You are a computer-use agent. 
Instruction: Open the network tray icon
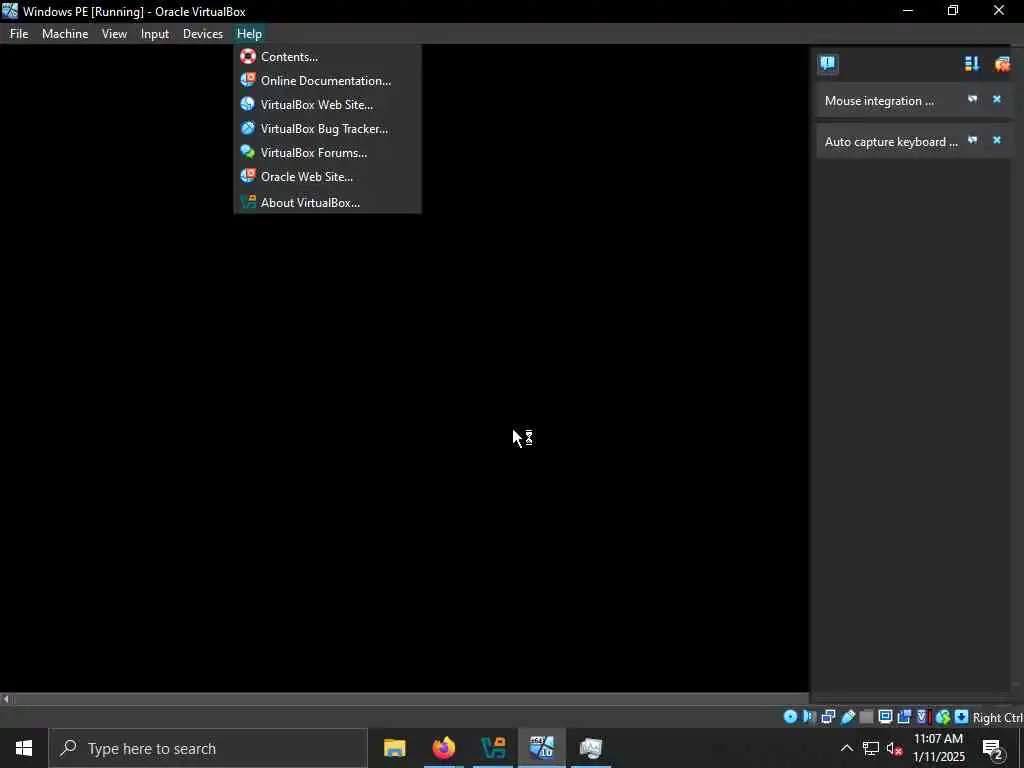click(x=871, y=748)
